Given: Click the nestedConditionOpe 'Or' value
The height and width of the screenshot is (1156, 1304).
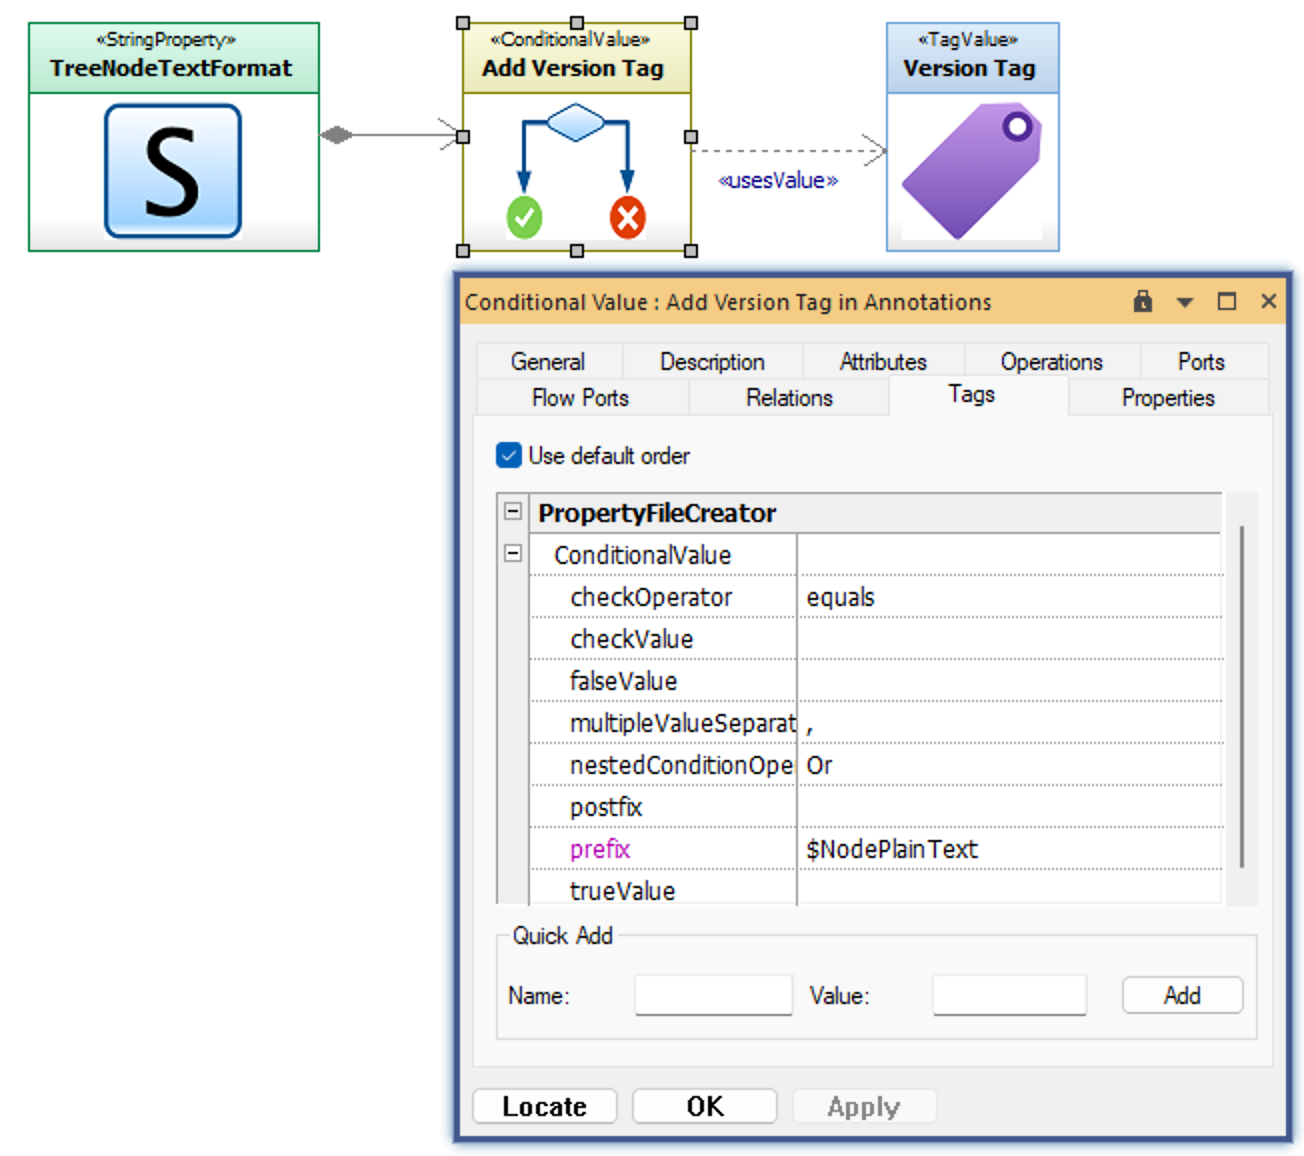Looking at the screenshot, I should tap(819, 765).
